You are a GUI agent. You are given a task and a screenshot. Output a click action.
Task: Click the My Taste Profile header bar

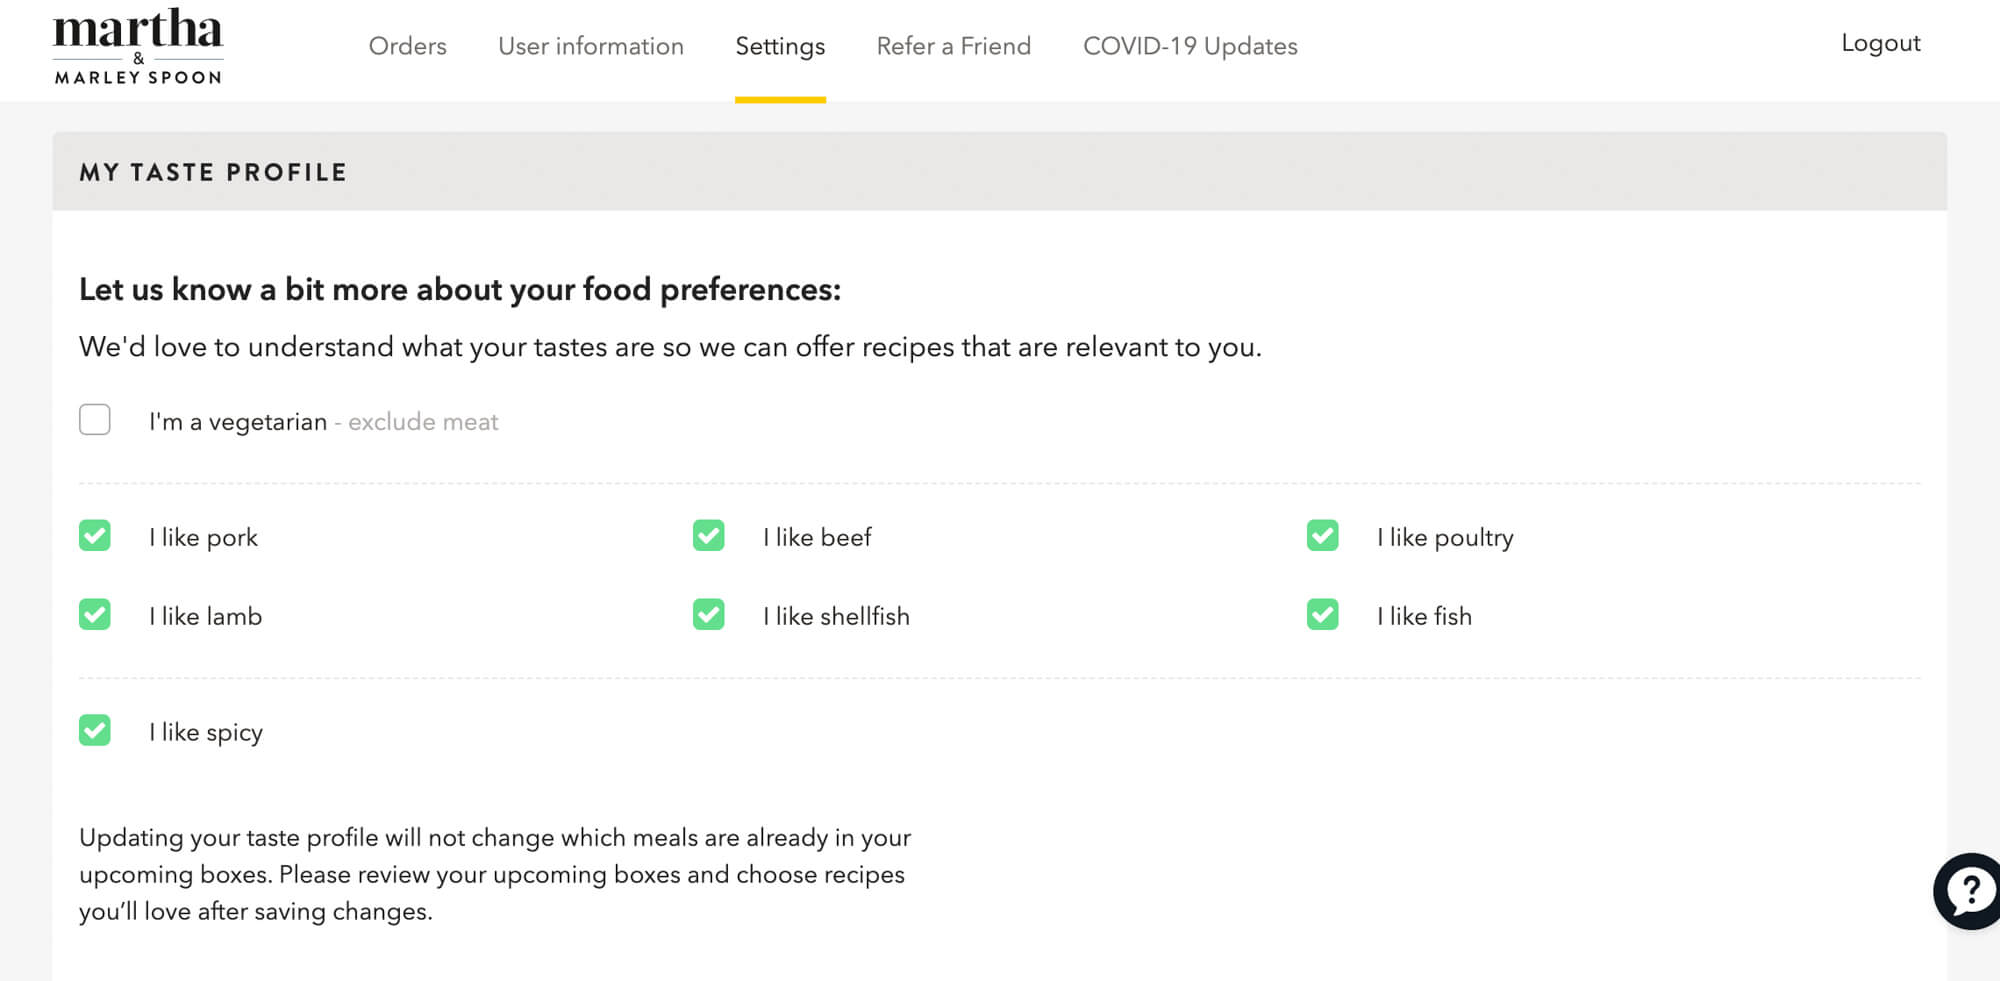pos(213,171)
